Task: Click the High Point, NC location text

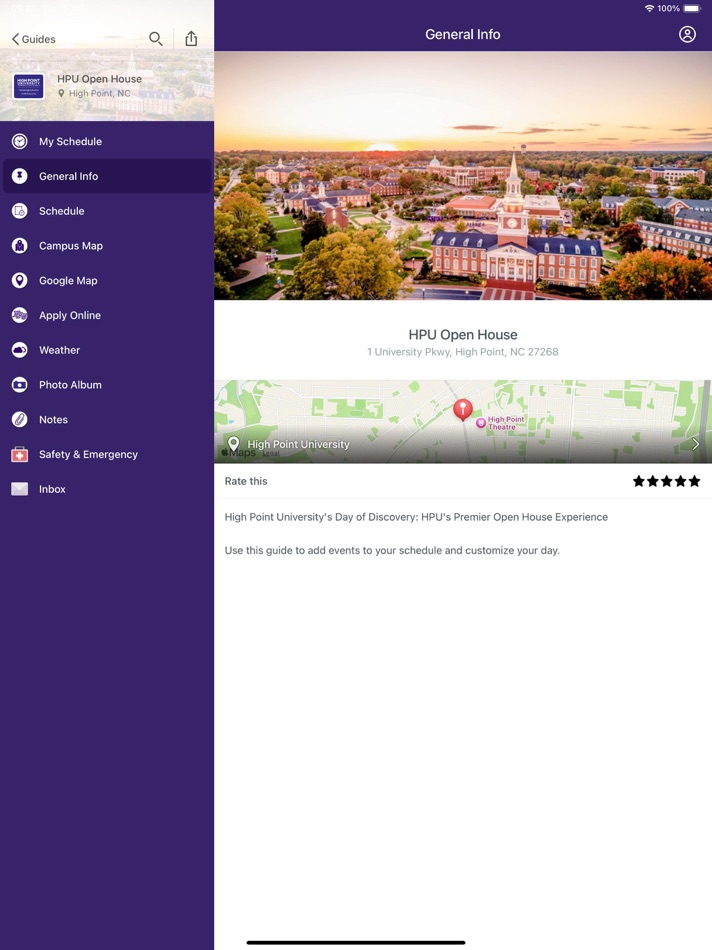Action: 99,93
